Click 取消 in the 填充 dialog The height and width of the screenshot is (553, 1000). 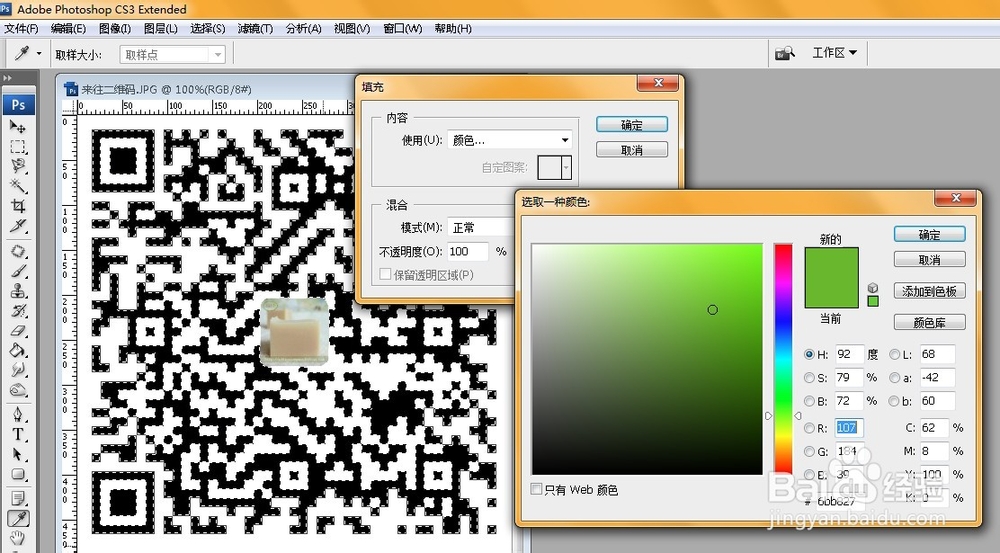[632, 150]
